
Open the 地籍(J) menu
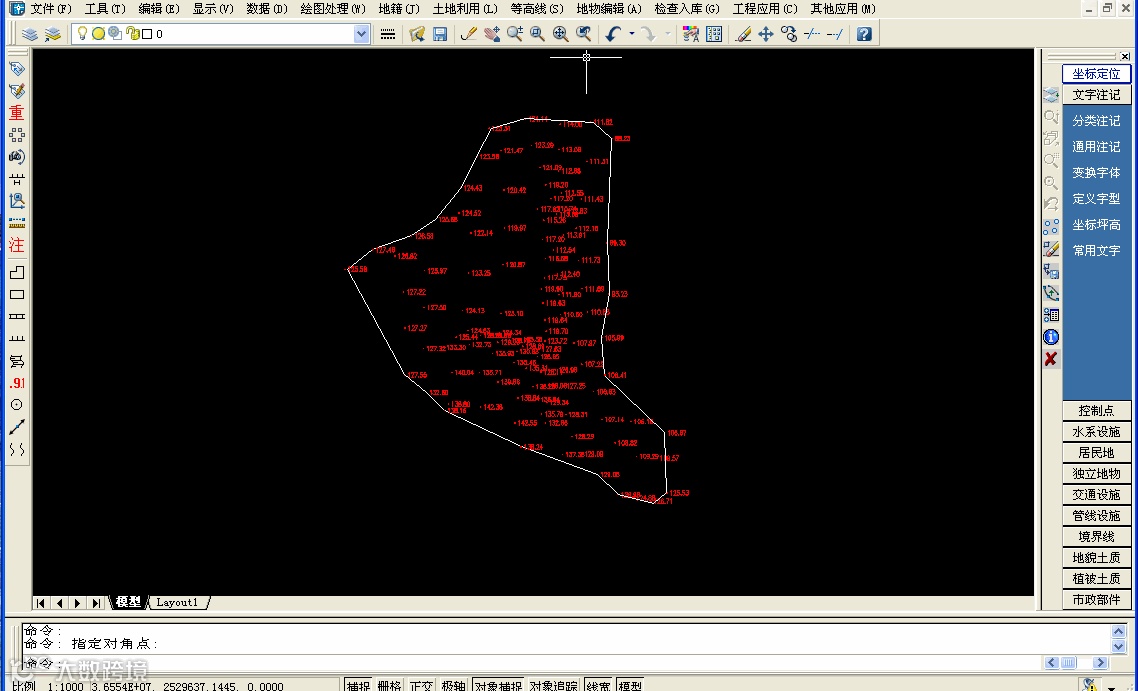tap(399, 9)
